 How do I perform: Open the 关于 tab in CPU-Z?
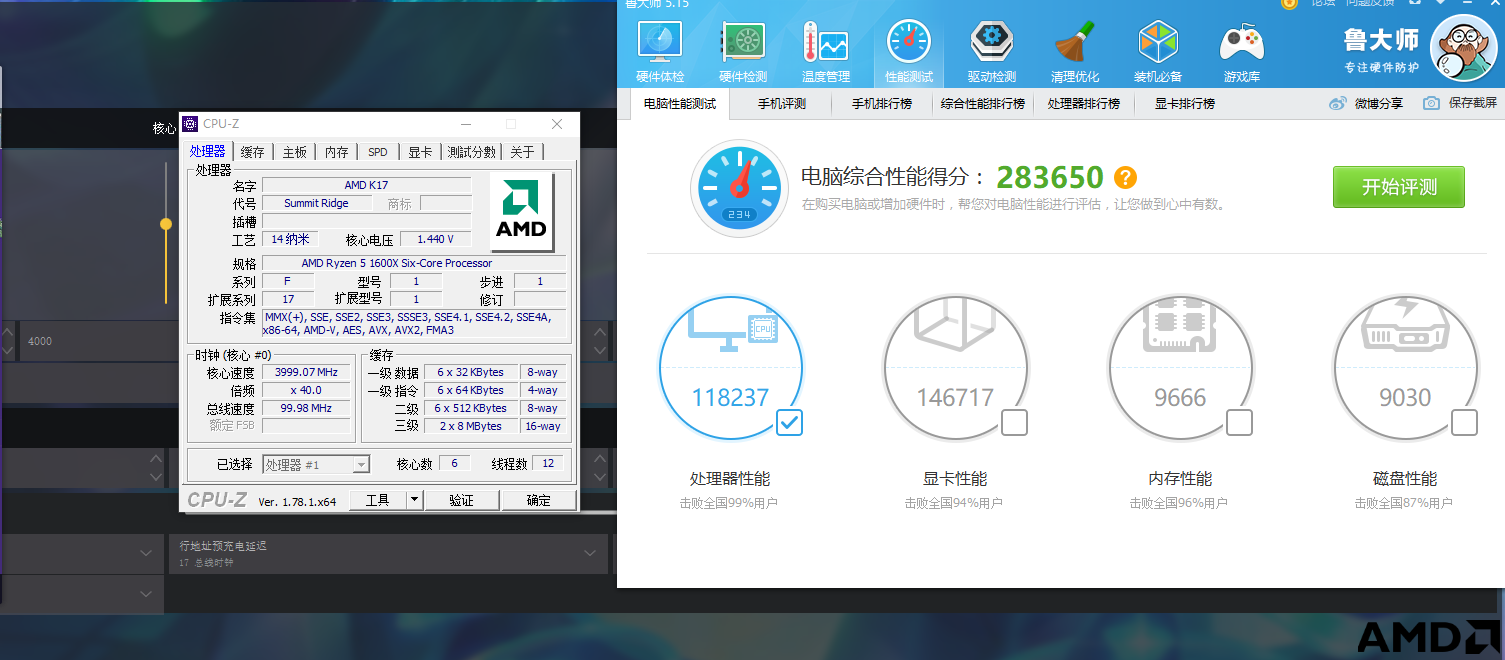[x=523, y=152]
